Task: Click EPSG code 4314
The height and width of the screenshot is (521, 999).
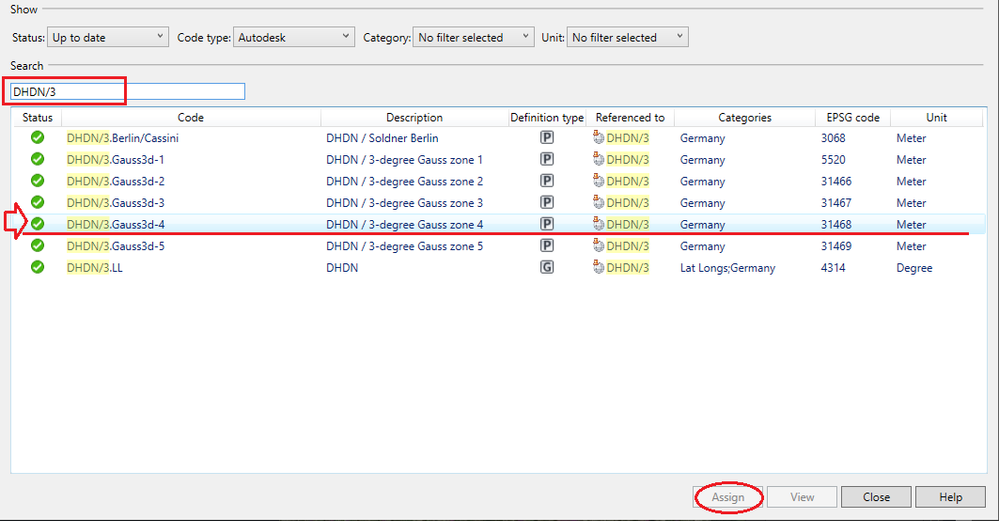Action: [833, 268]
